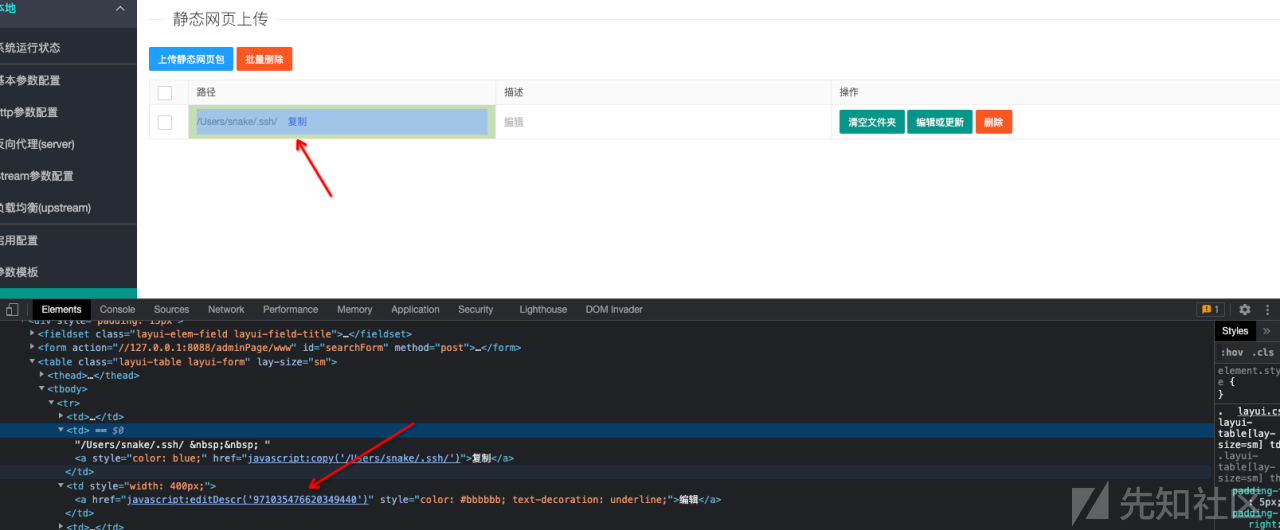1280x530 pixels.
Task: Tick the checkbox for the /Users/snake/.ssh/ row
Action: tap(165, 122)
